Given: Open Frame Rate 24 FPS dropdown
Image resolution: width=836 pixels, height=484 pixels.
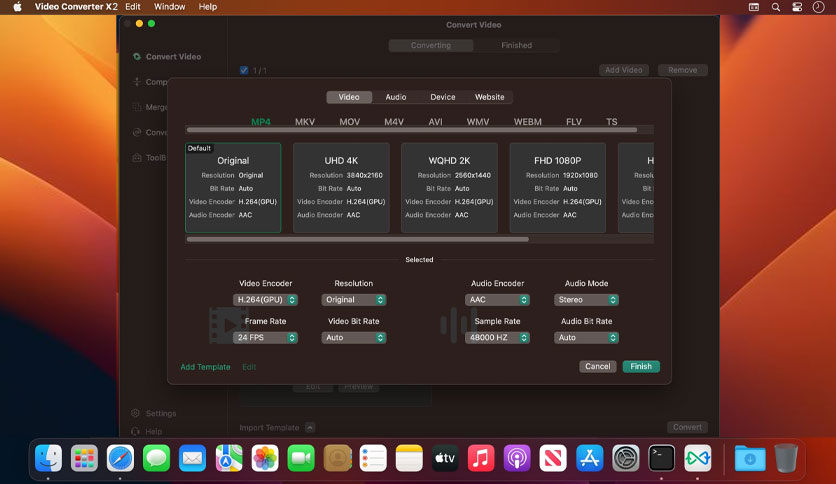Looking at the screenshot, I should [x=265, y=337].
